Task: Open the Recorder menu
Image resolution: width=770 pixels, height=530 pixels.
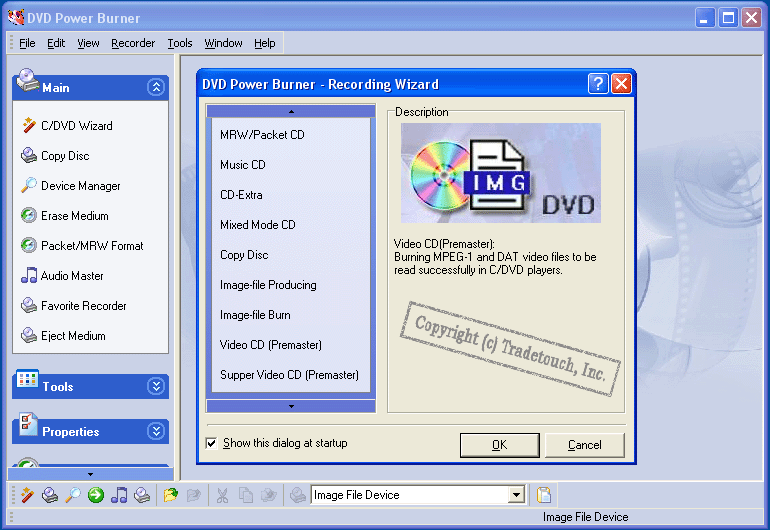Action: click(x=133, y=43)
